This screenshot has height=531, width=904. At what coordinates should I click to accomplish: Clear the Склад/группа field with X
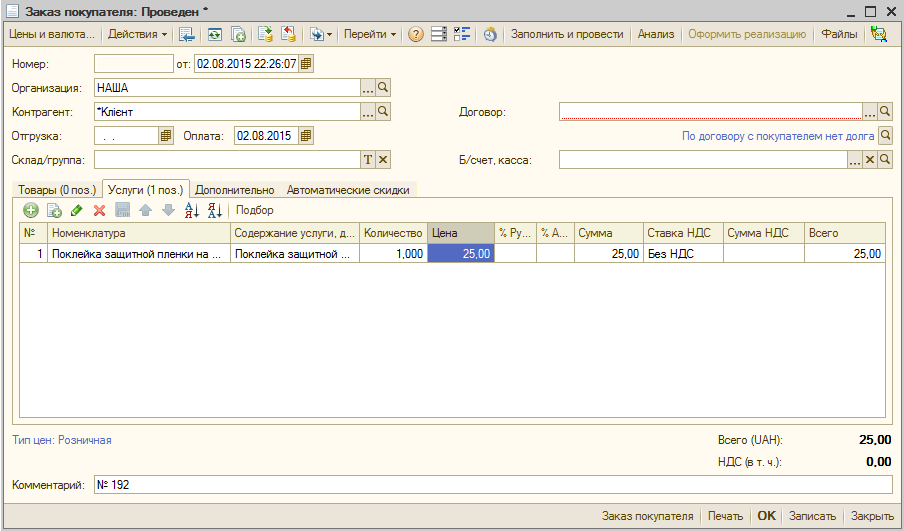click(383, 160)
